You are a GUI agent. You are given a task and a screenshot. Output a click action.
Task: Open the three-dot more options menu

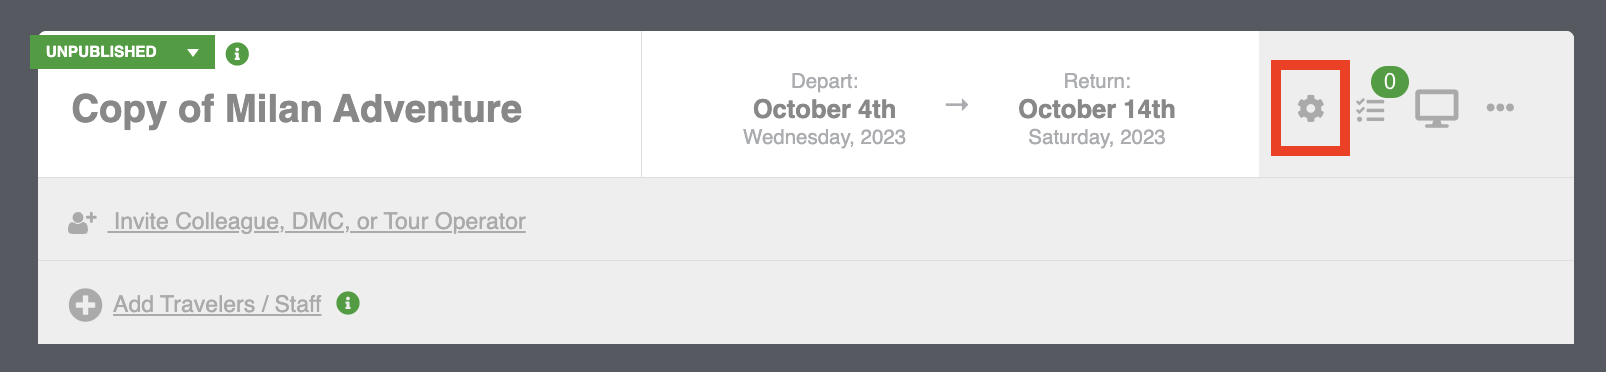pos(1500,108)
